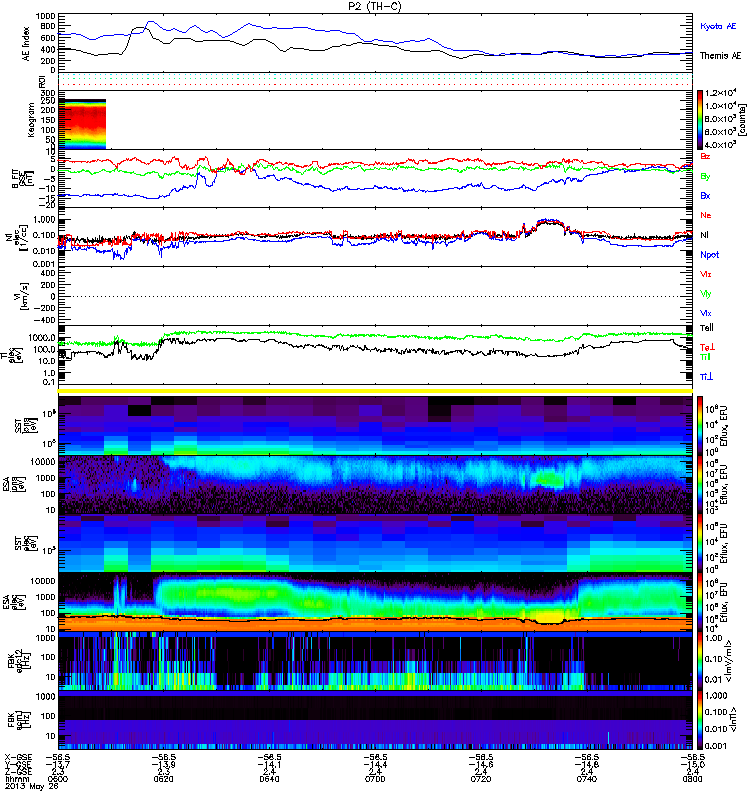This screenshot has height=800, width=750.
Task: Select the blue Npot legend label
Action: click(710, 255)
